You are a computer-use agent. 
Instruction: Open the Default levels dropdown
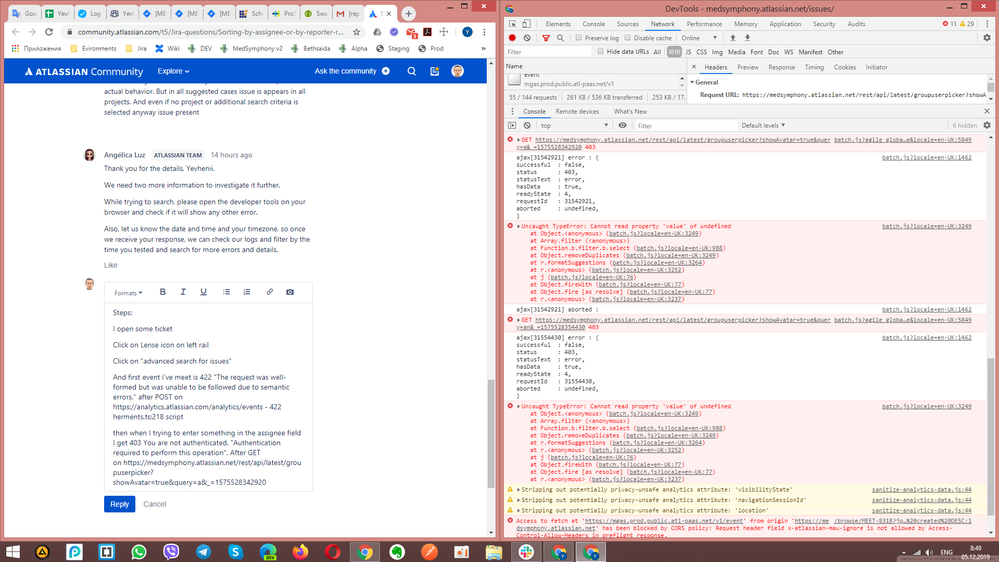[763, 126]
